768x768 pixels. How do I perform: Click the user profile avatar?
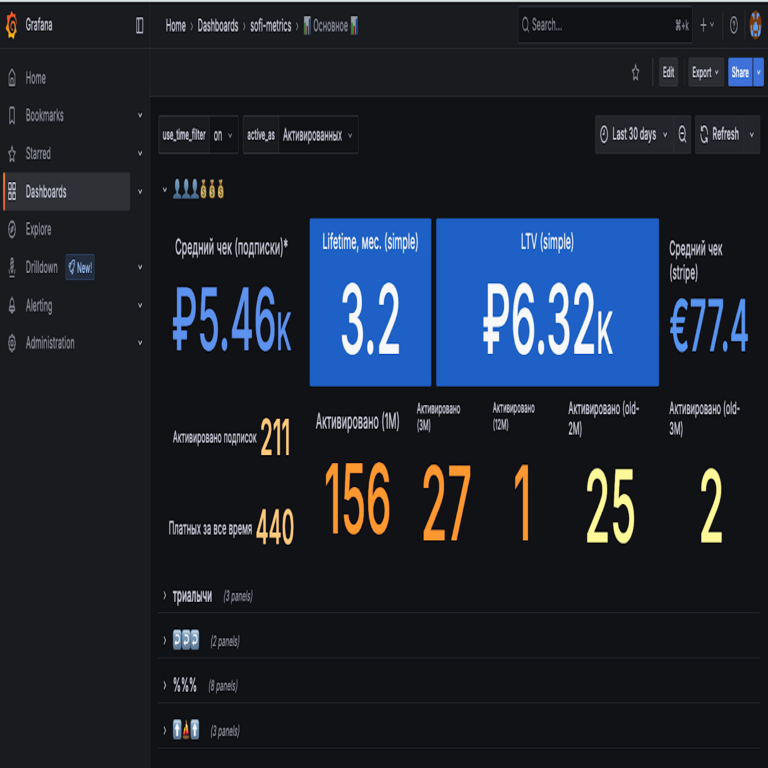coord(755,26)
